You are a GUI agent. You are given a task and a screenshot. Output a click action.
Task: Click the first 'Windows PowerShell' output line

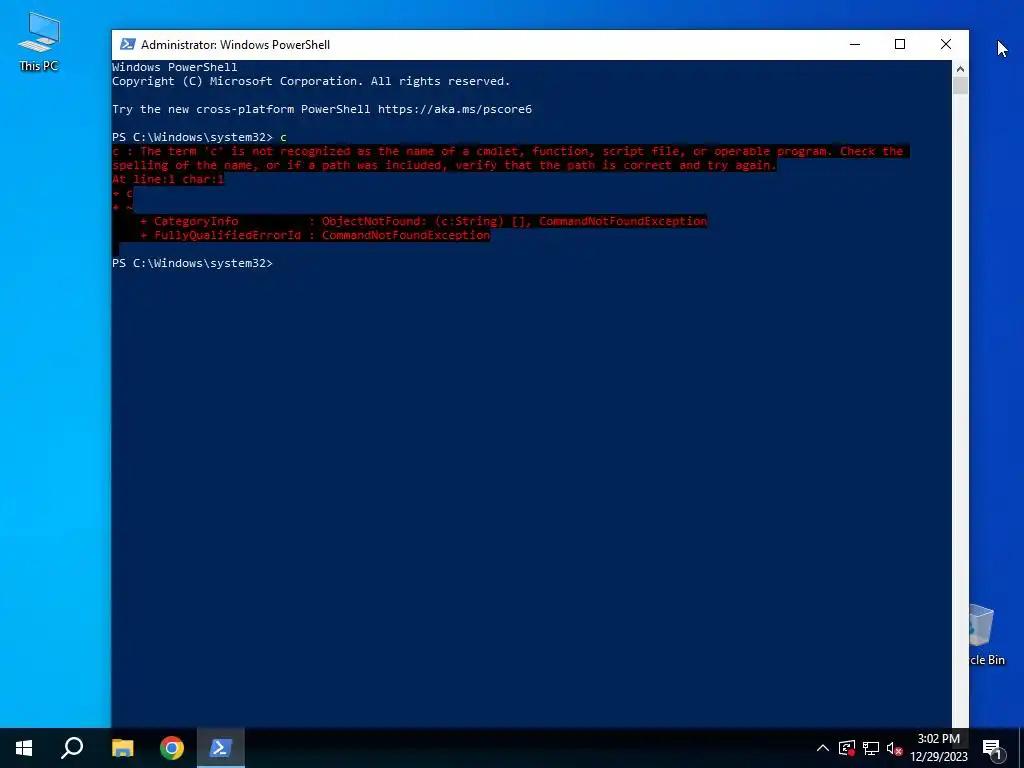point(174,67)
